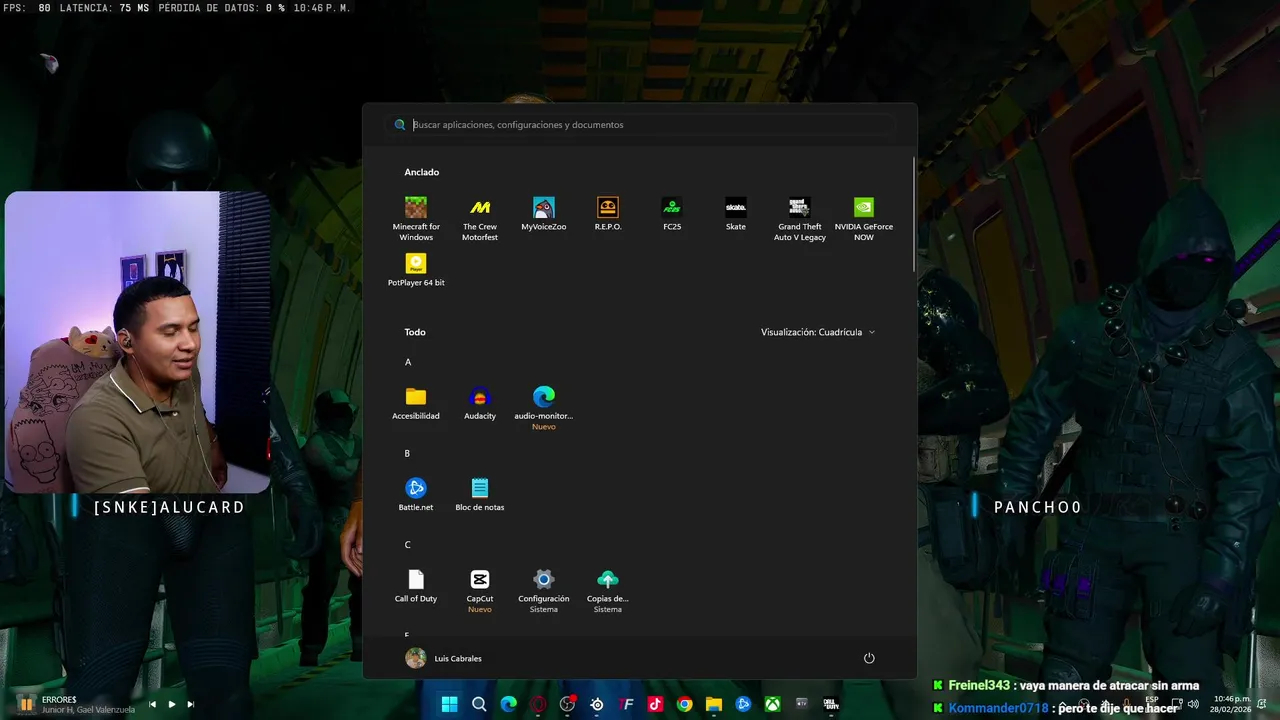Launch Battle.net from app list
The image size is (1280, 720).
pos(416,494)
